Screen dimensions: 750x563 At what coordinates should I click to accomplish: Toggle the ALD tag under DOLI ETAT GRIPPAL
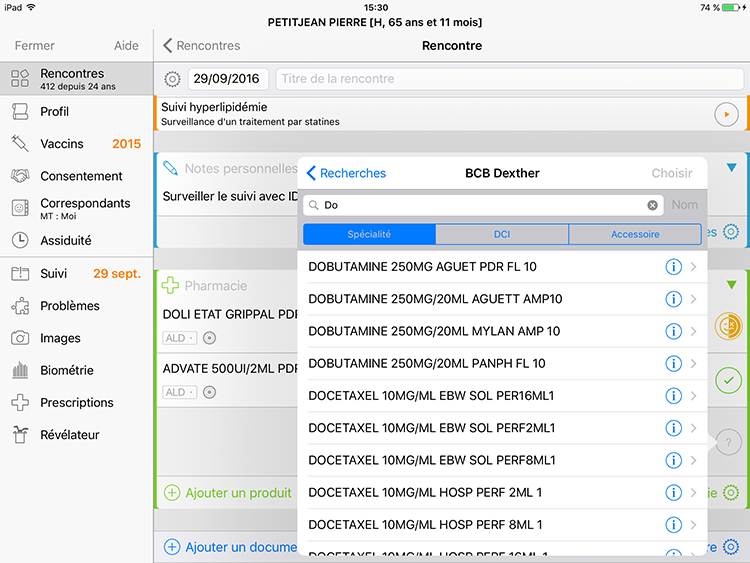point(179,338)
